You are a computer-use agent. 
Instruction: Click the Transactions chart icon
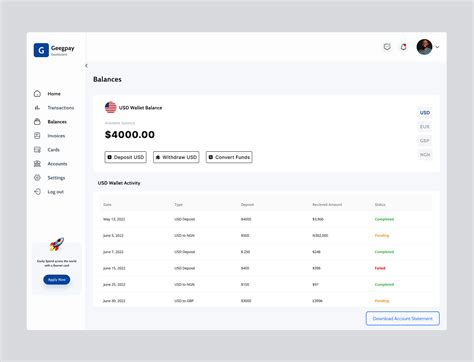(x=37, y=108)
